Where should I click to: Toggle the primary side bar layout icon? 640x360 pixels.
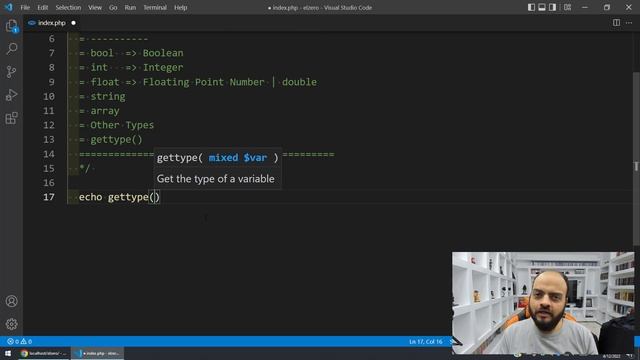point(531,7)
